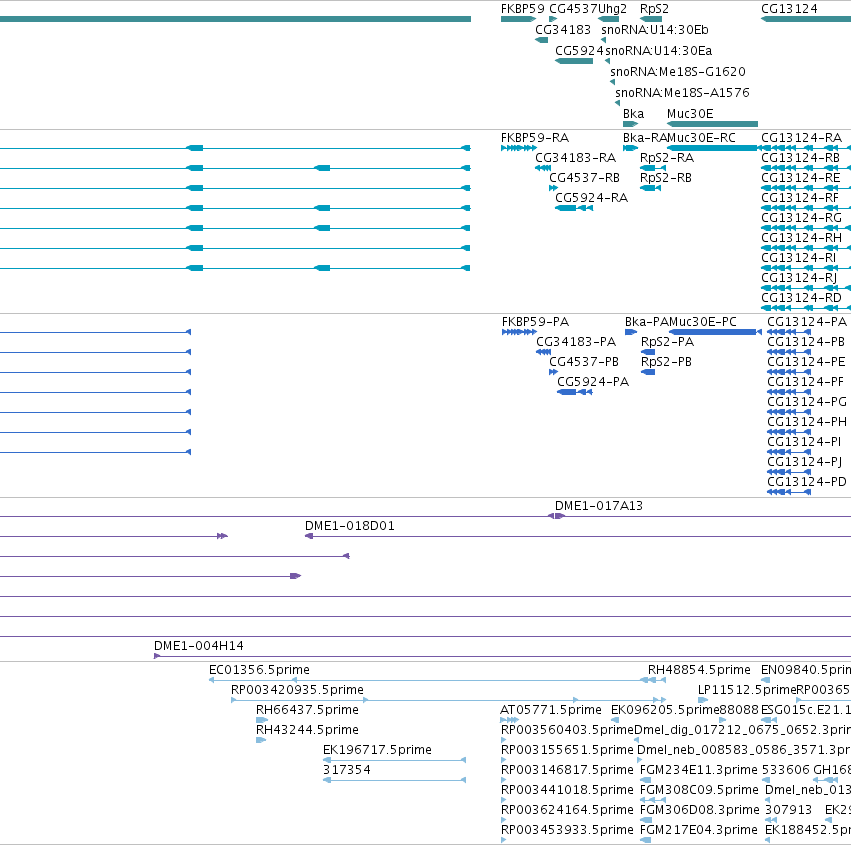The image size is (851, 845).
Task: Click the Bka gene label
Action: click(x=633, y=114)
